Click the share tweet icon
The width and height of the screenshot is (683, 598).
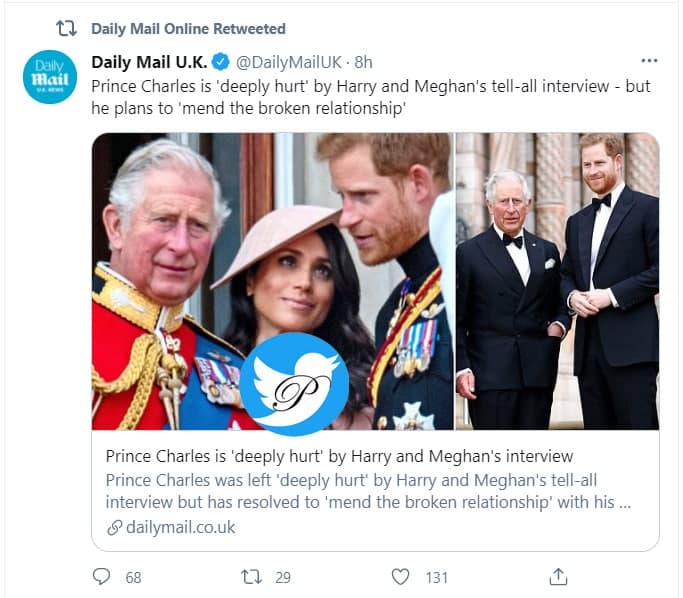(x=559, y=577)
